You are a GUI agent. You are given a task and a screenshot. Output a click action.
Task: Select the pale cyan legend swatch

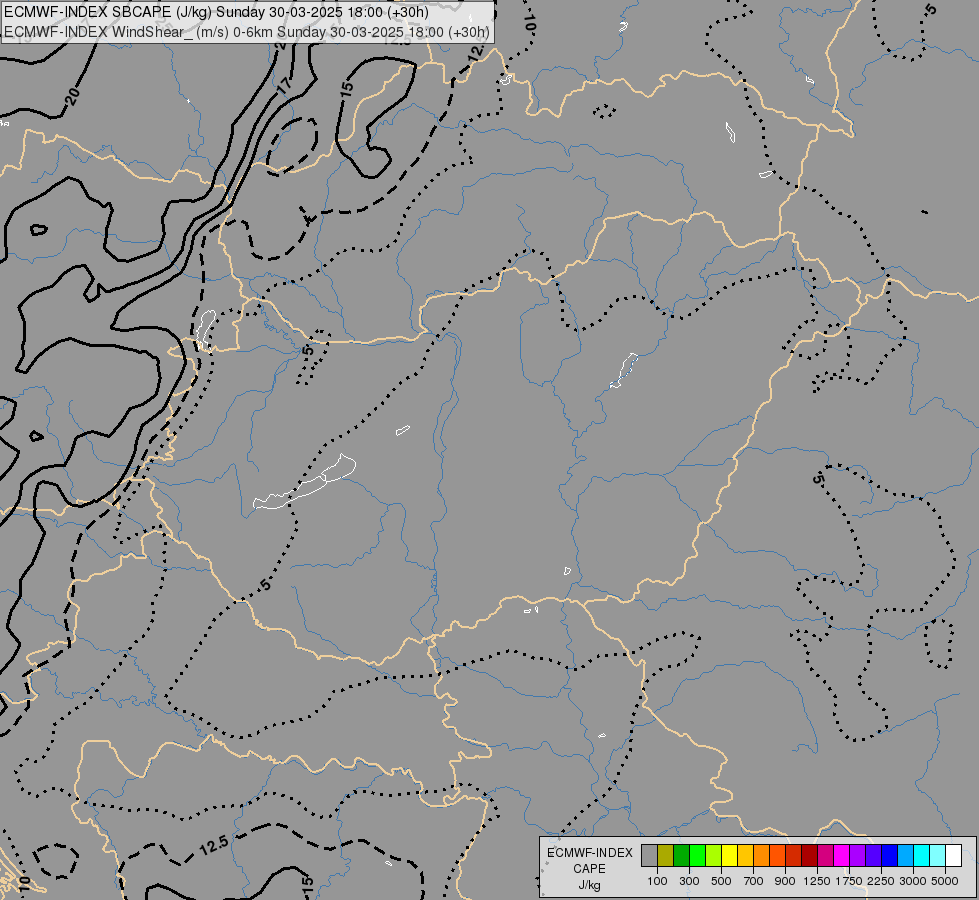click(x=938, y=856)
